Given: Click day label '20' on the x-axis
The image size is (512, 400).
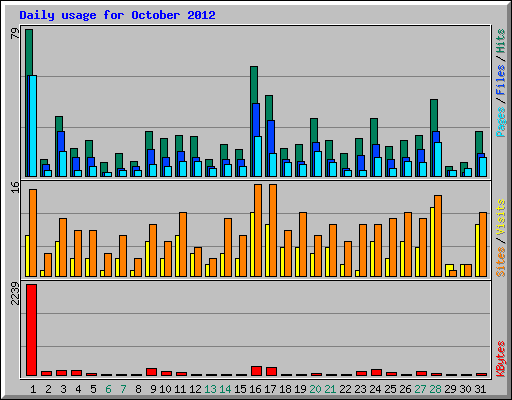Looking at the screenshot, I should (315, 389).
